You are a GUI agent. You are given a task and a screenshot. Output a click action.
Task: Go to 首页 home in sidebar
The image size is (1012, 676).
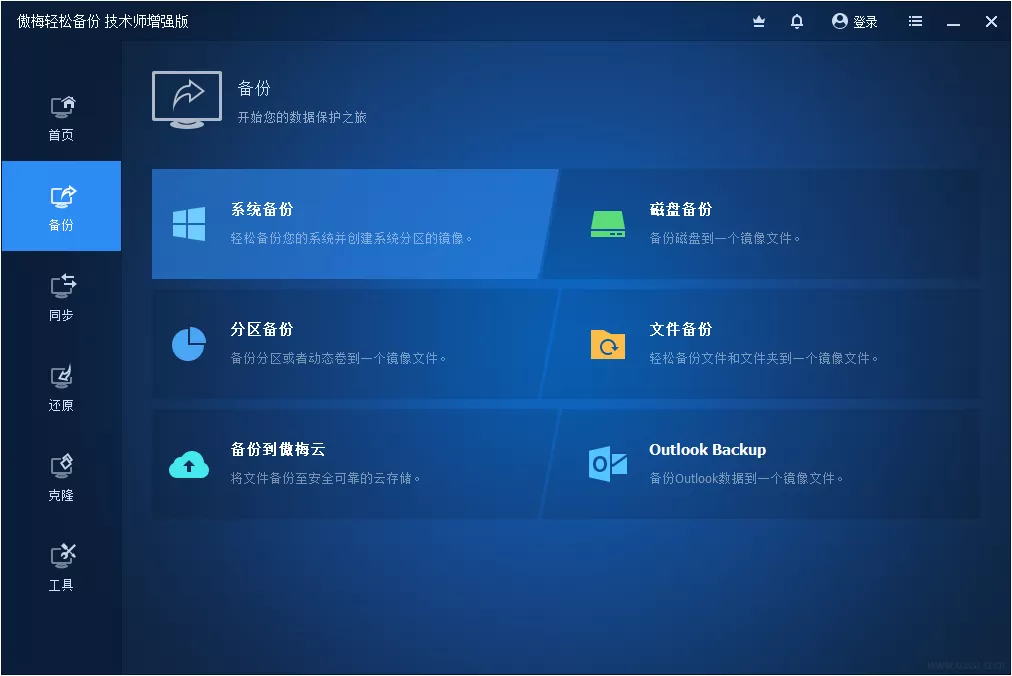[61, 117]
